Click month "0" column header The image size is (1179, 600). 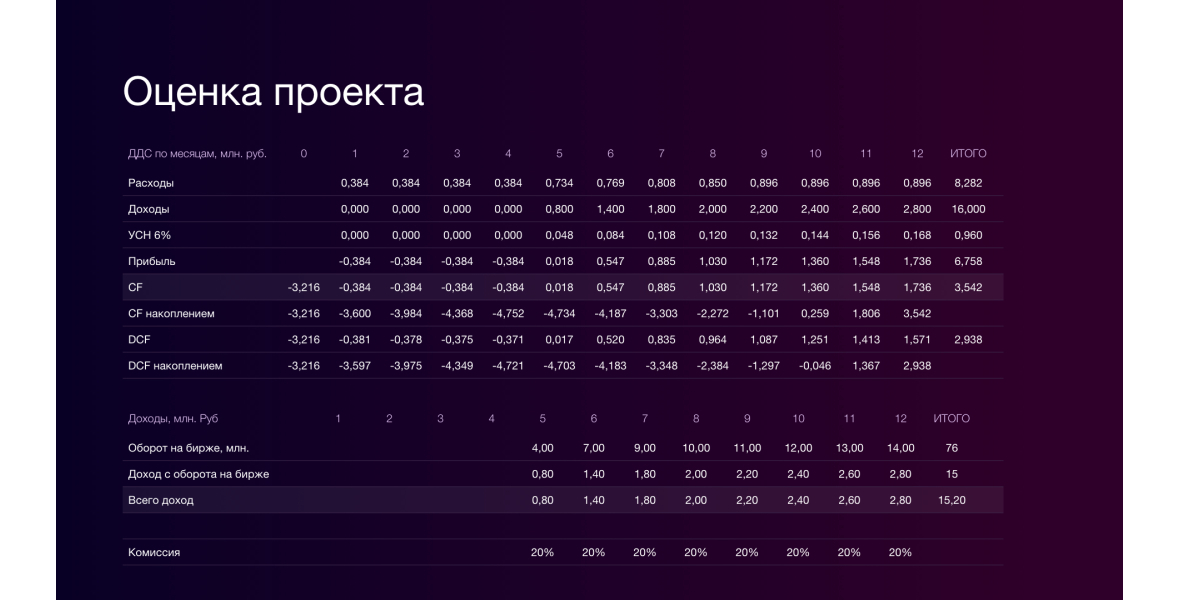(304, 153)
